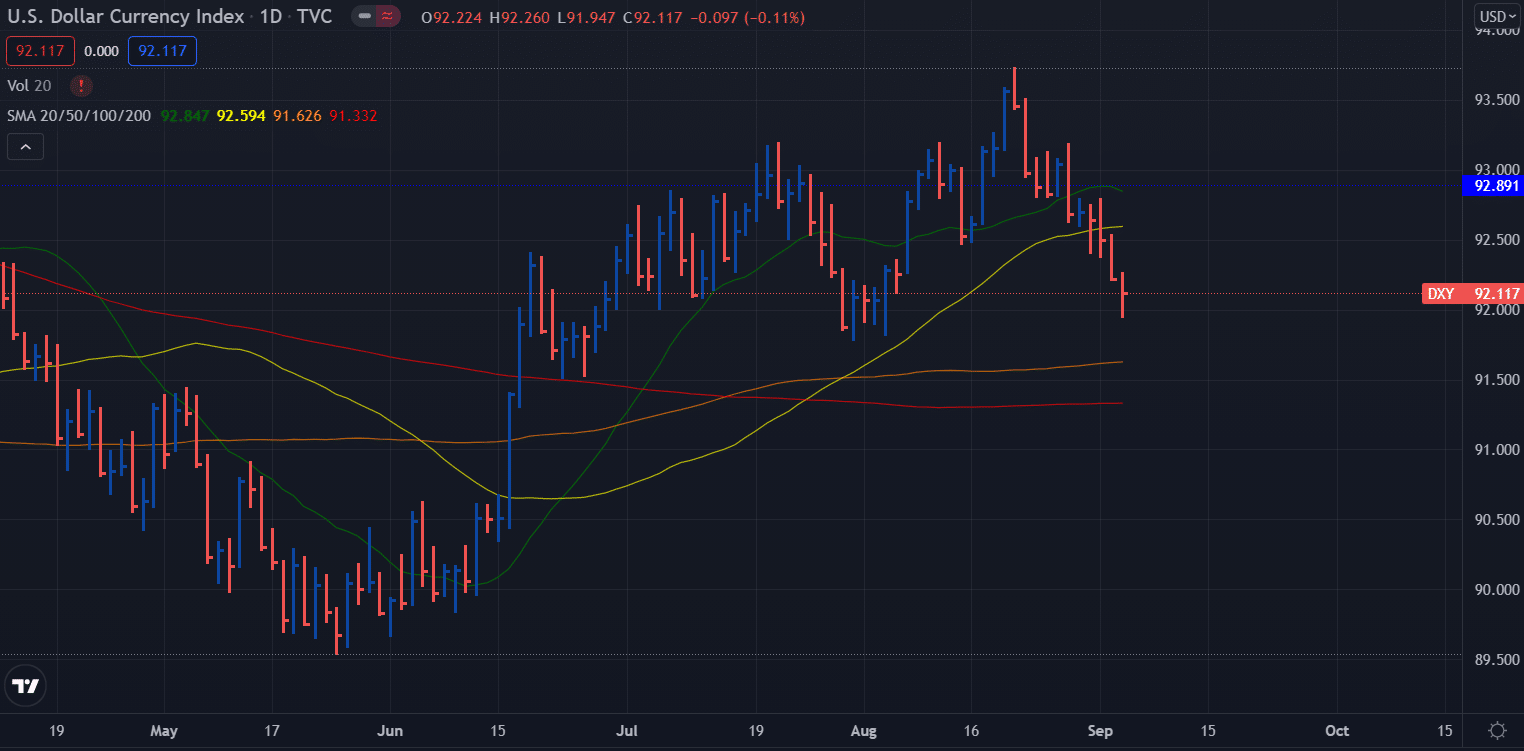The height and width of the screenshot is (751, 1524).
Task: Click the red sell price 92.117 button
Action: pos(40,51)
